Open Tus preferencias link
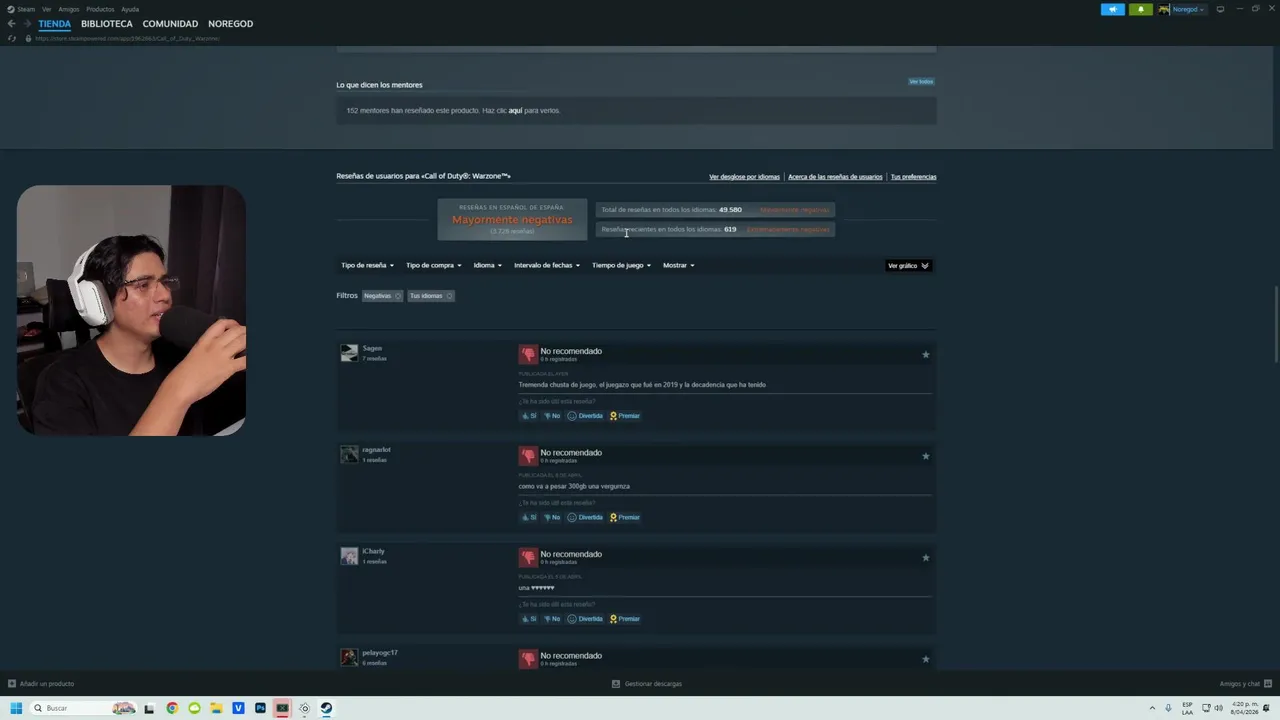 point(914,177)
